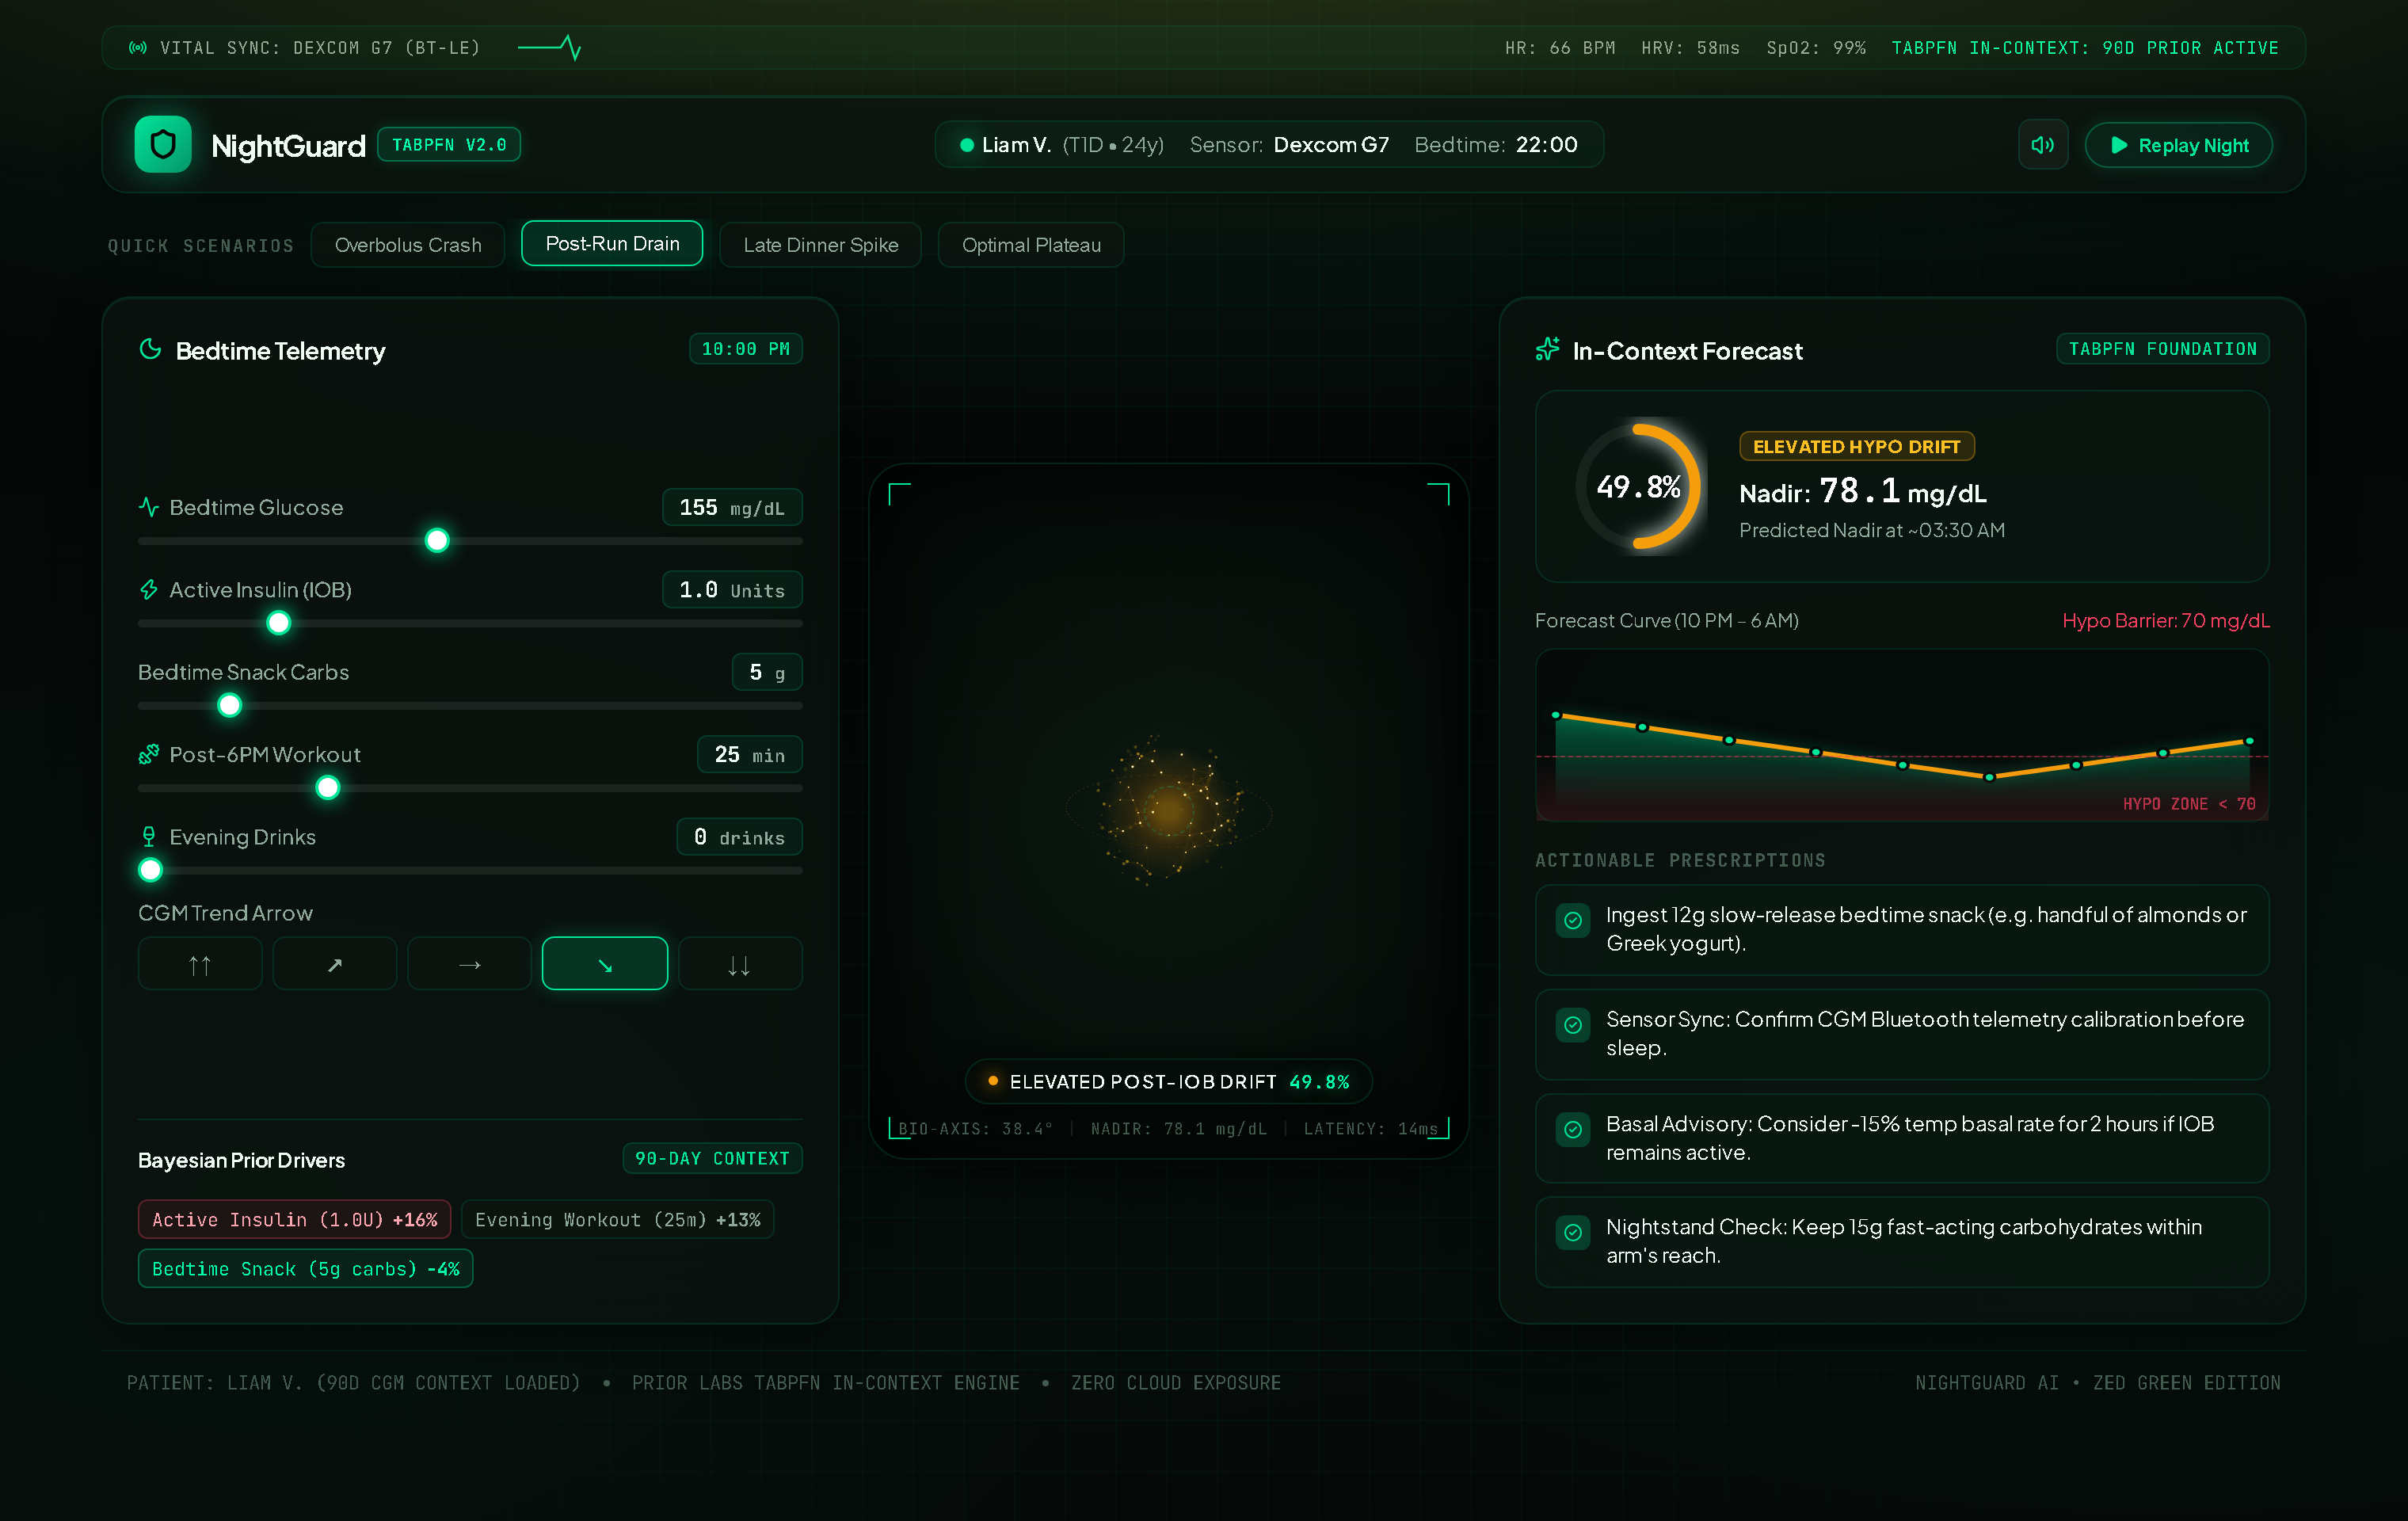Click the moon icon beside Bedtime Telemetry
The width and height of the screenshot is (2408, 1521).
point(150,349)
